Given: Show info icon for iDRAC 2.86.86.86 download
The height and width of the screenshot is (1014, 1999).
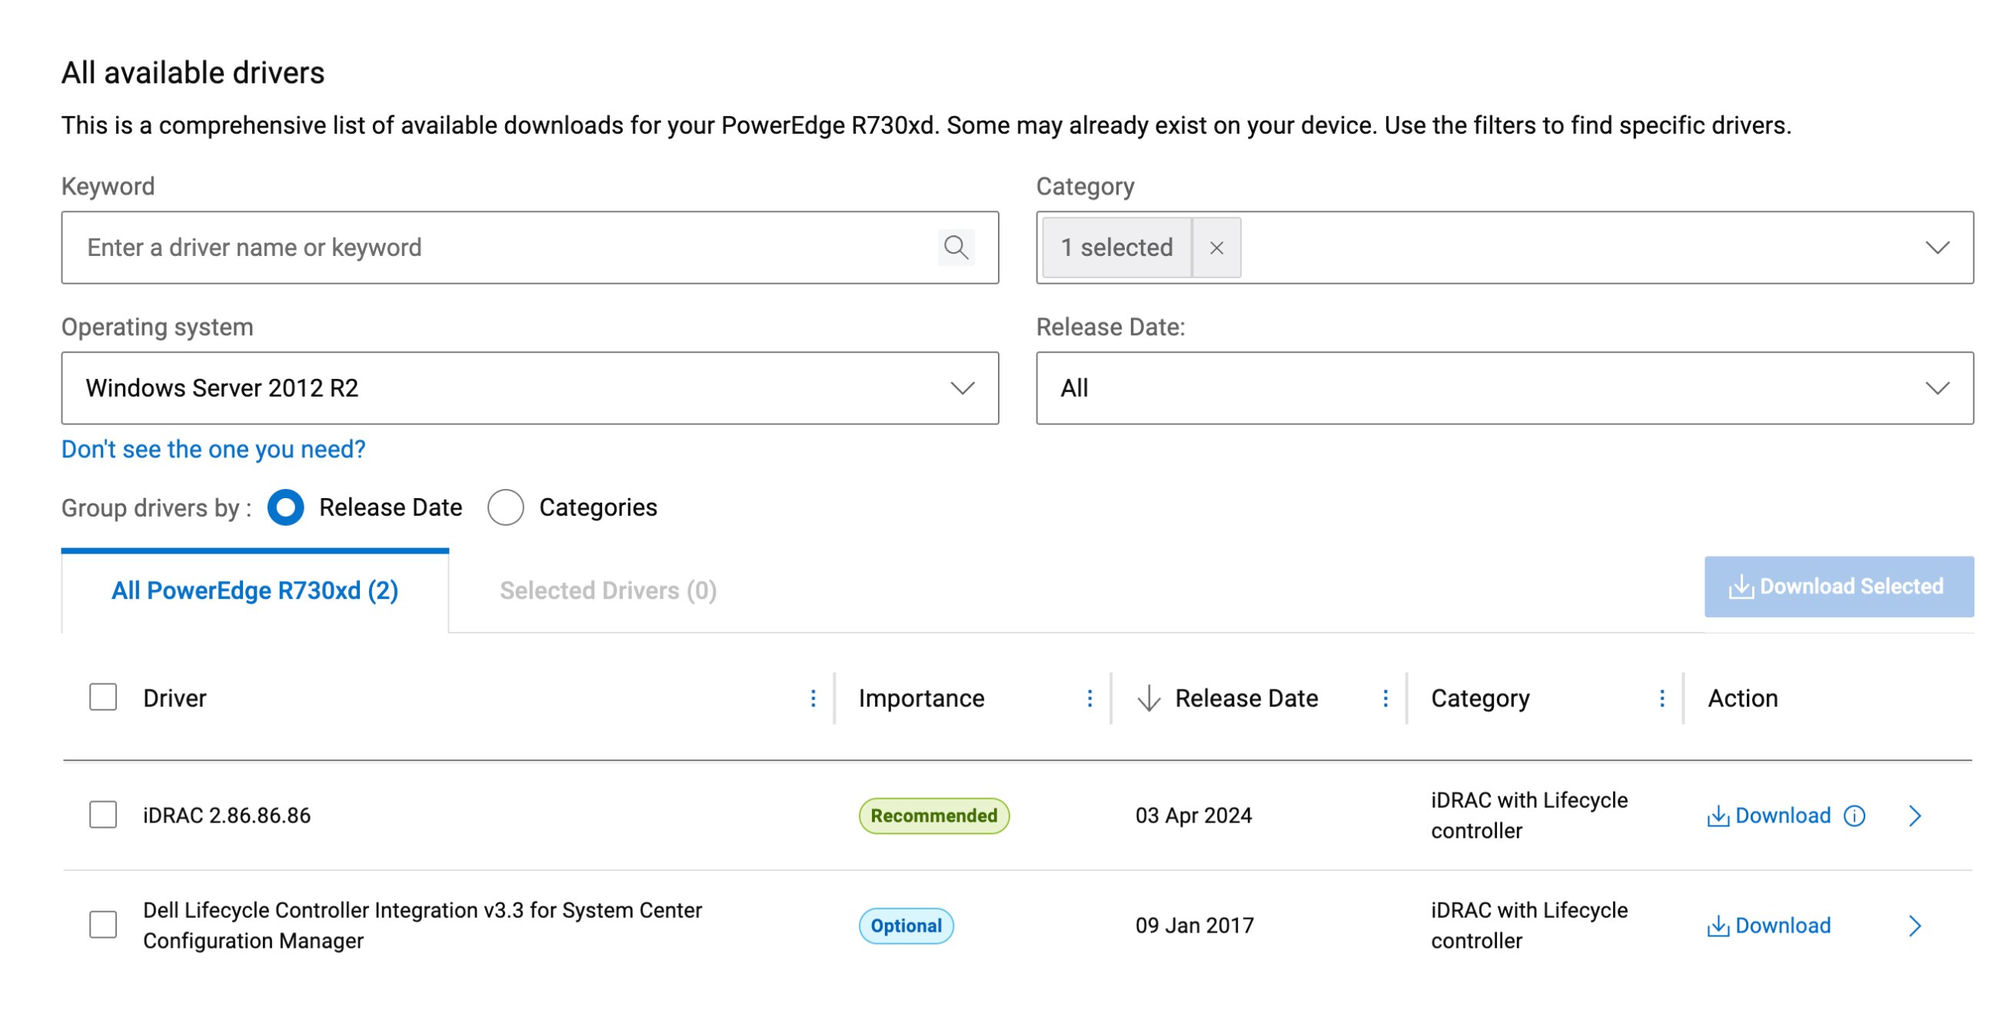Looking at the screenshot, I should click(1854, 816).
